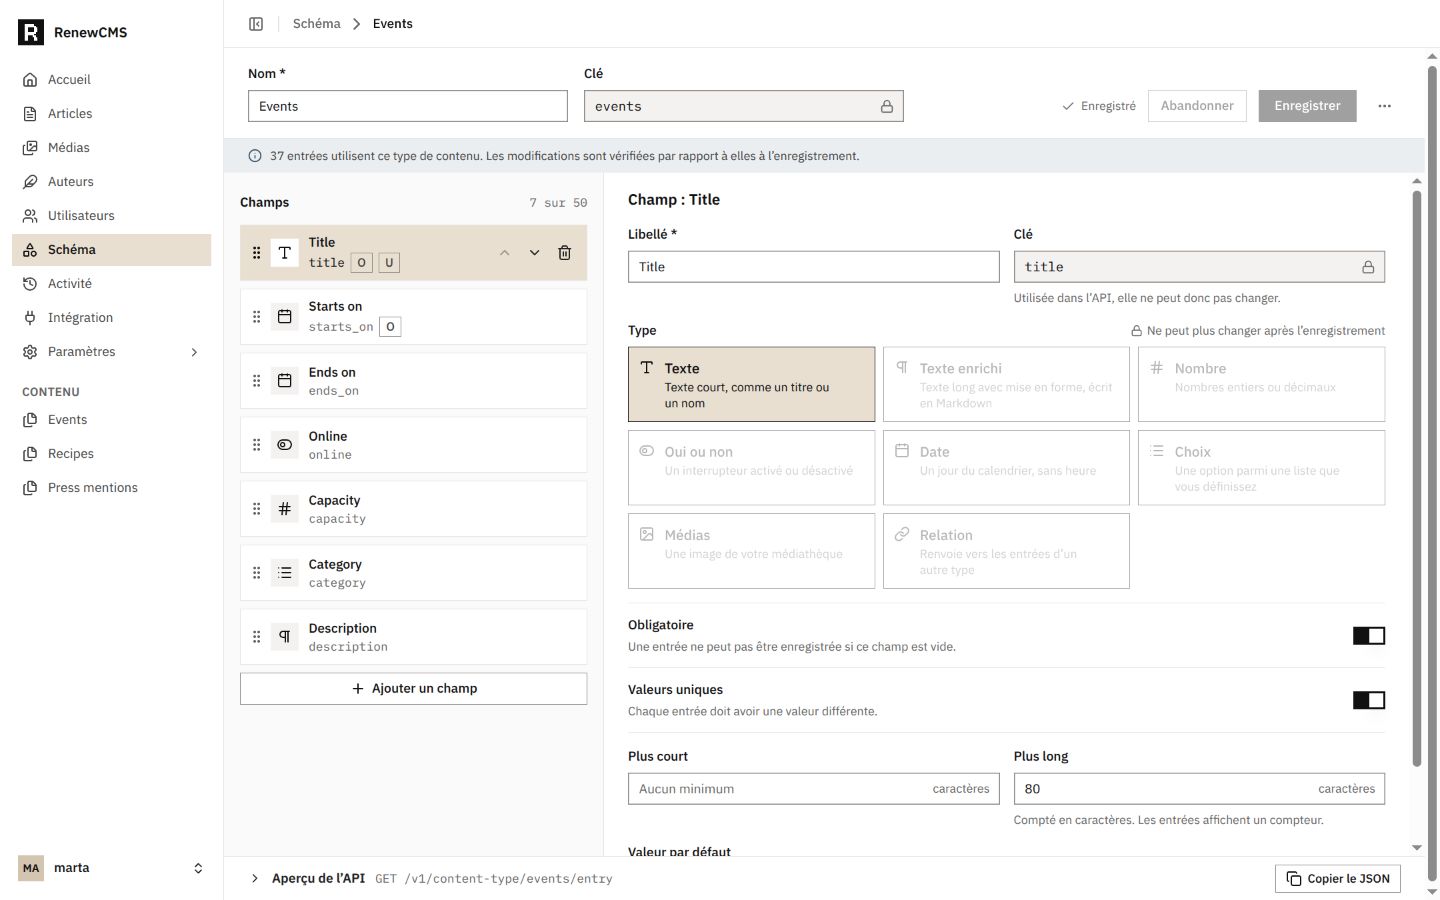Screen dimensions: 1440x900
Task: Click the paragraph icon of Description field
Action: click(285, 637)
